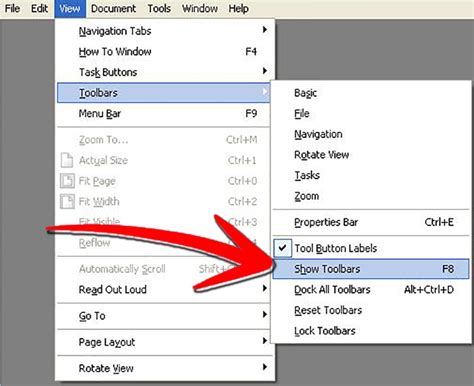This screenshot has height=386, width=474.
Task: Select the Zoom To... entry
Action: click(163, 140)
